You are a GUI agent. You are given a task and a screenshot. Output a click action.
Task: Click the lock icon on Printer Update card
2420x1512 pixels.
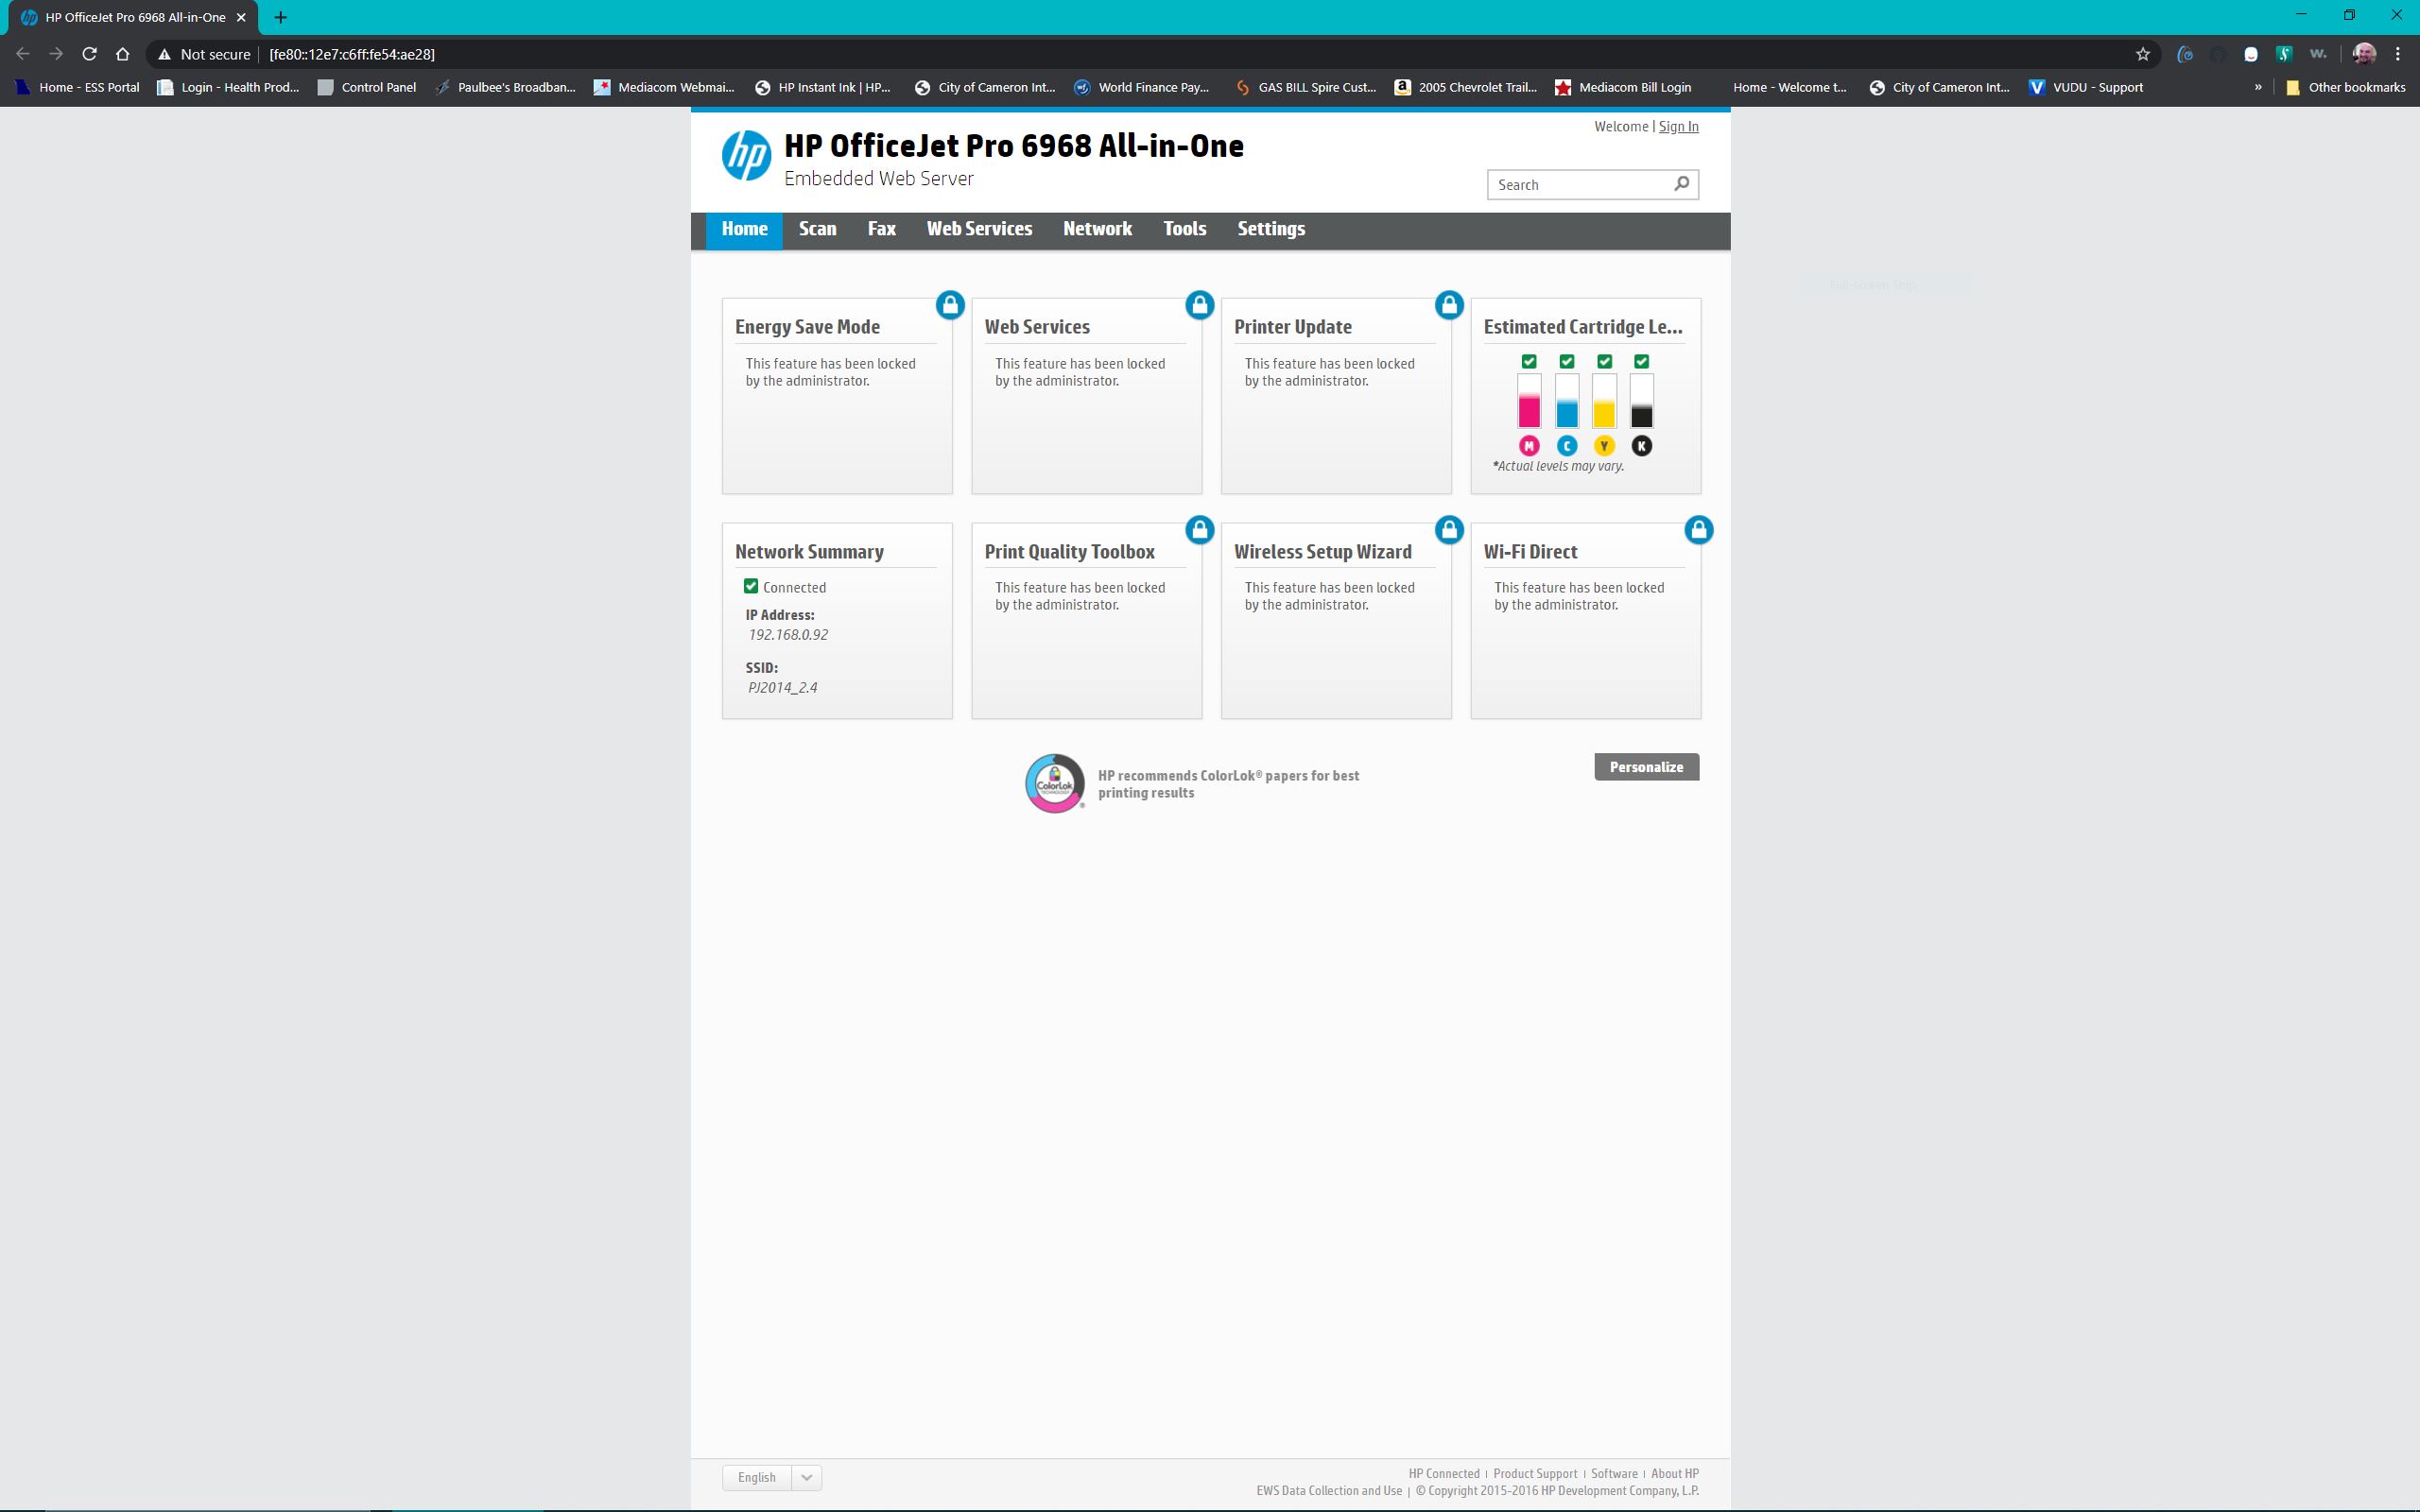1449,305
